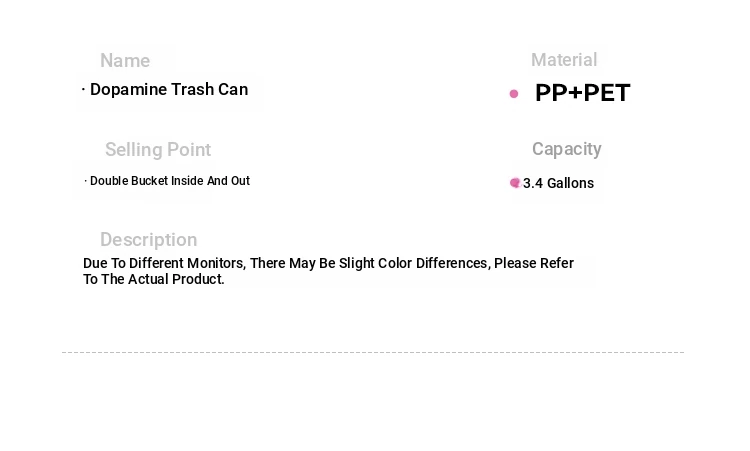The height and width of the screenshot is (451, 750).
Task: Click the first line of description text
Action: click(x=328, y=263)
